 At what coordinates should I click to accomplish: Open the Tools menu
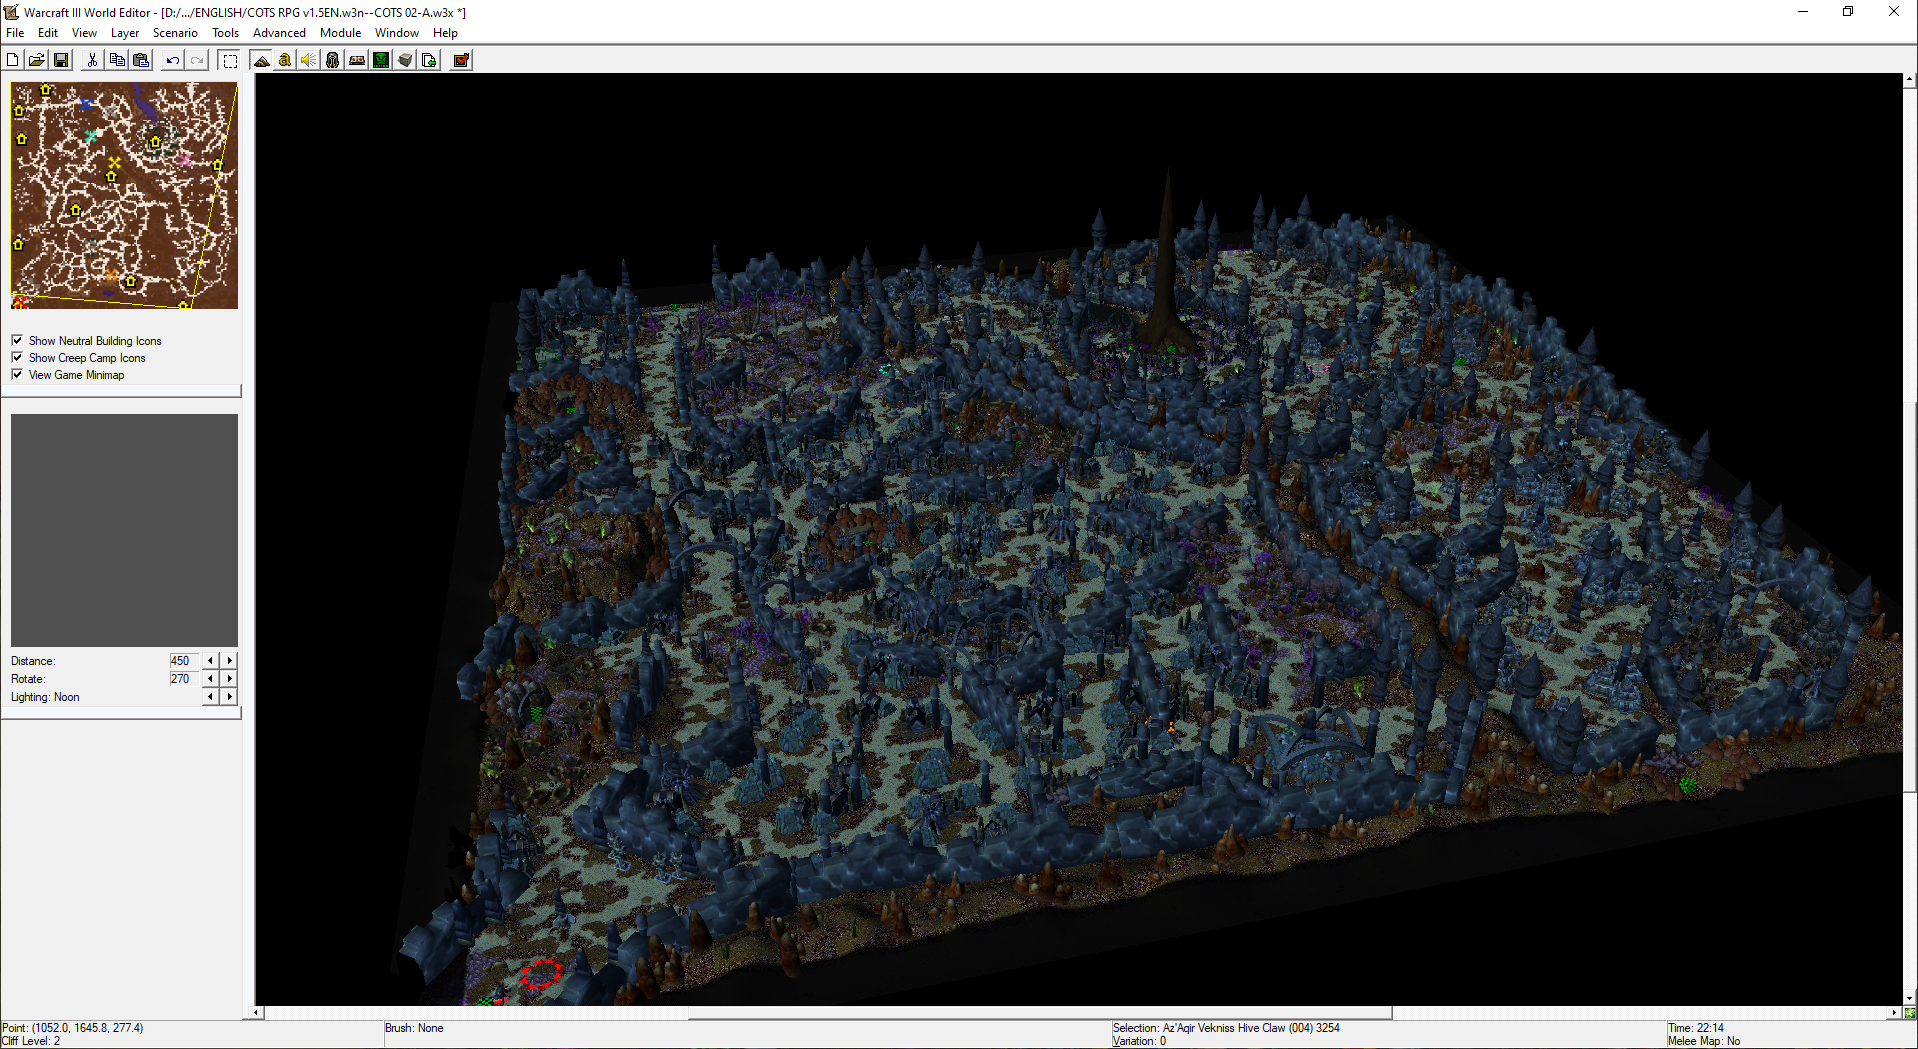coord(226,33)
